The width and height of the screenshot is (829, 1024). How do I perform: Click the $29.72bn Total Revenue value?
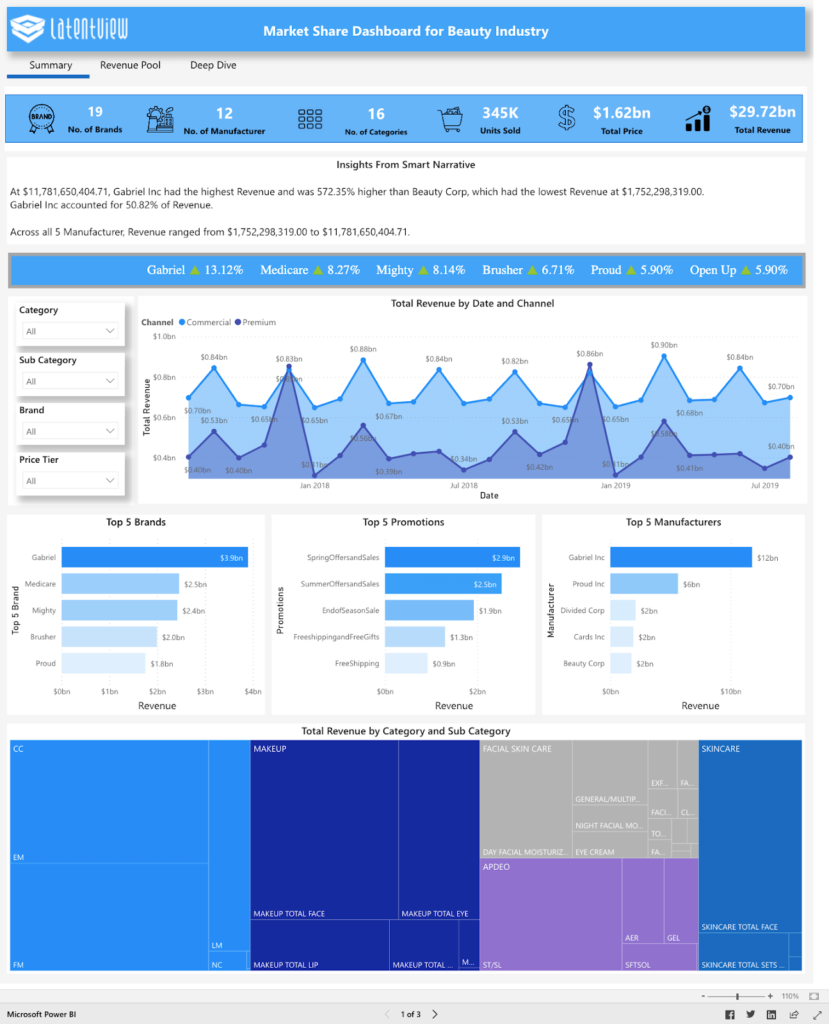[x=762, y=112]
